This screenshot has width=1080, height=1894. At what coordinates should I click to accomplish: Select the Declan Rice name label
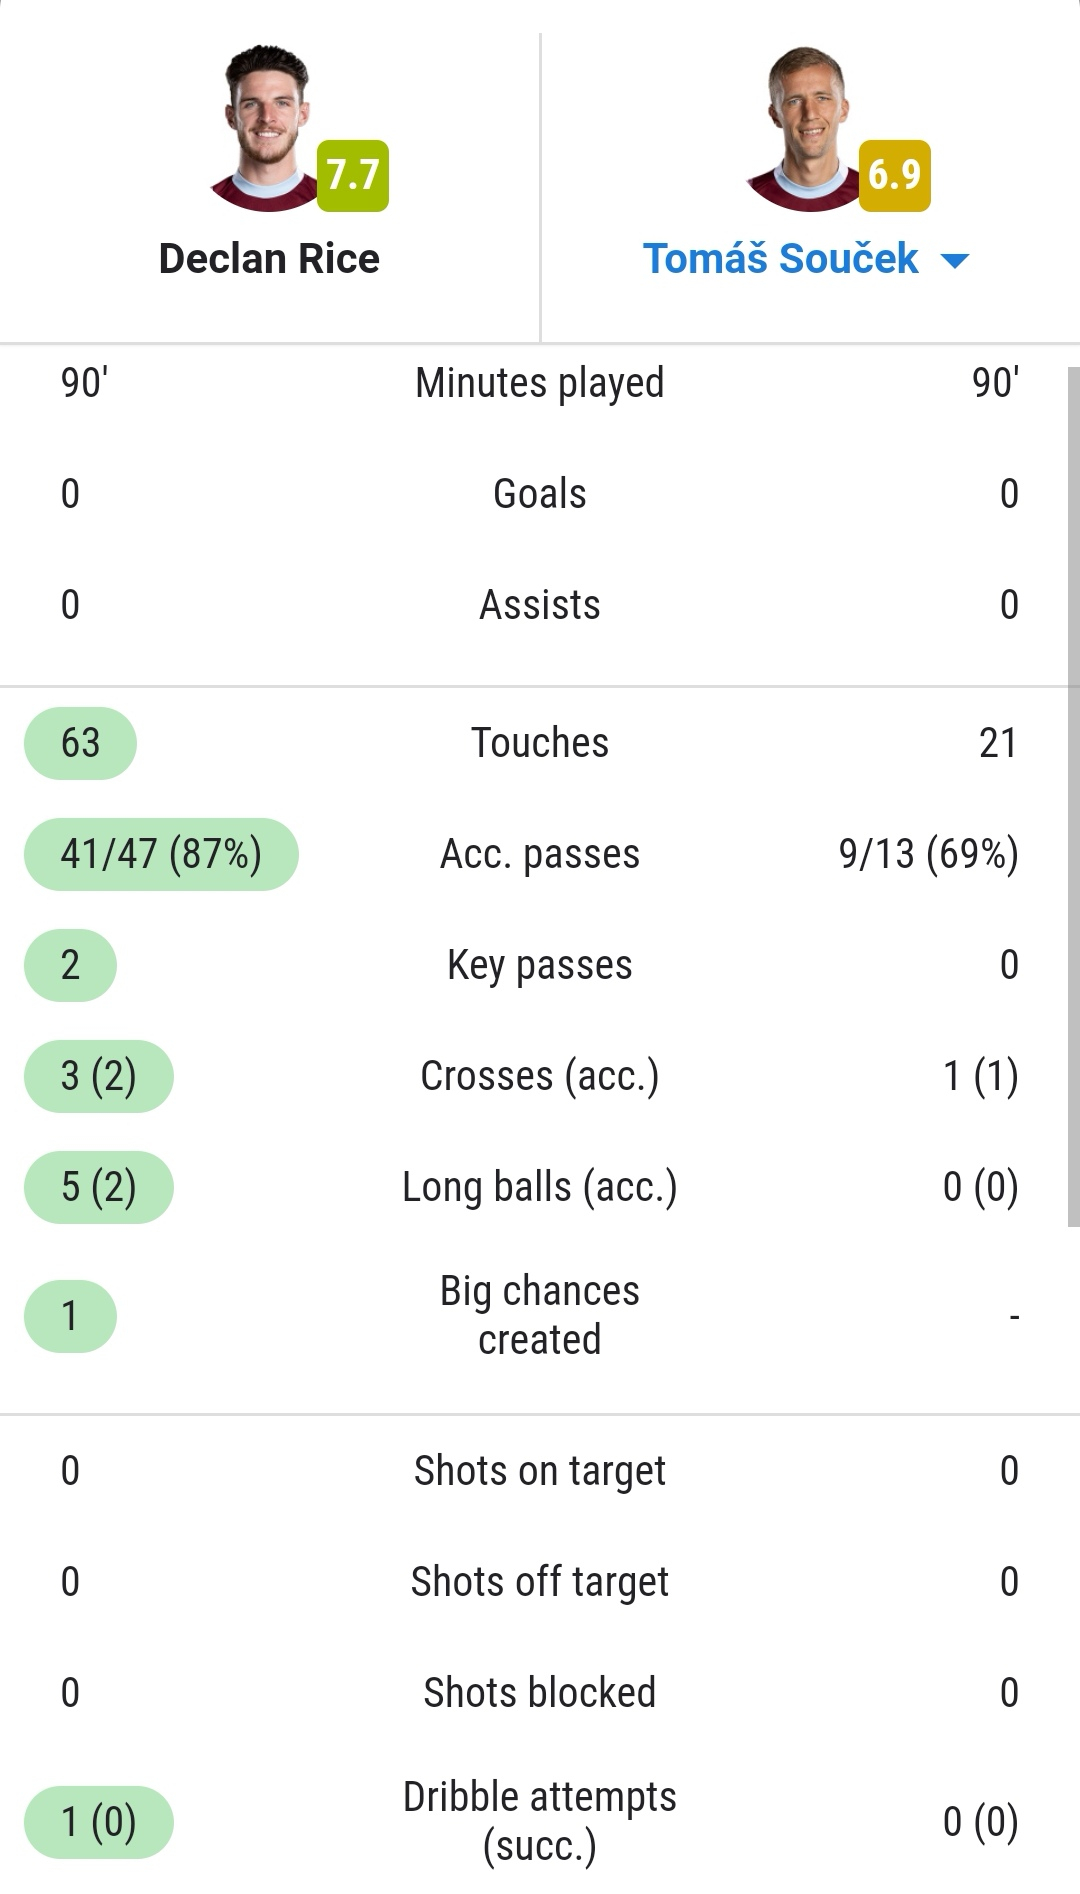[x=269, y=259]
